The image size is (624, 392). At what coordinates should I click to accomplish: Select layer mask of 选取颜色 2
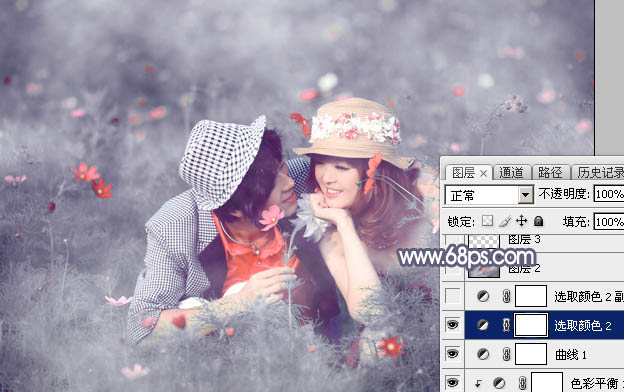[x=531, y=325]
